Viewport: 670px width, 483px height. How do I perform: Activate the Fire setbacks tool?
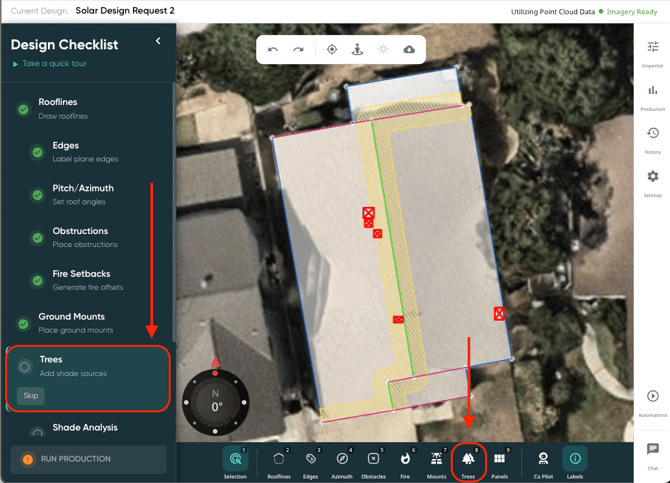405,460
